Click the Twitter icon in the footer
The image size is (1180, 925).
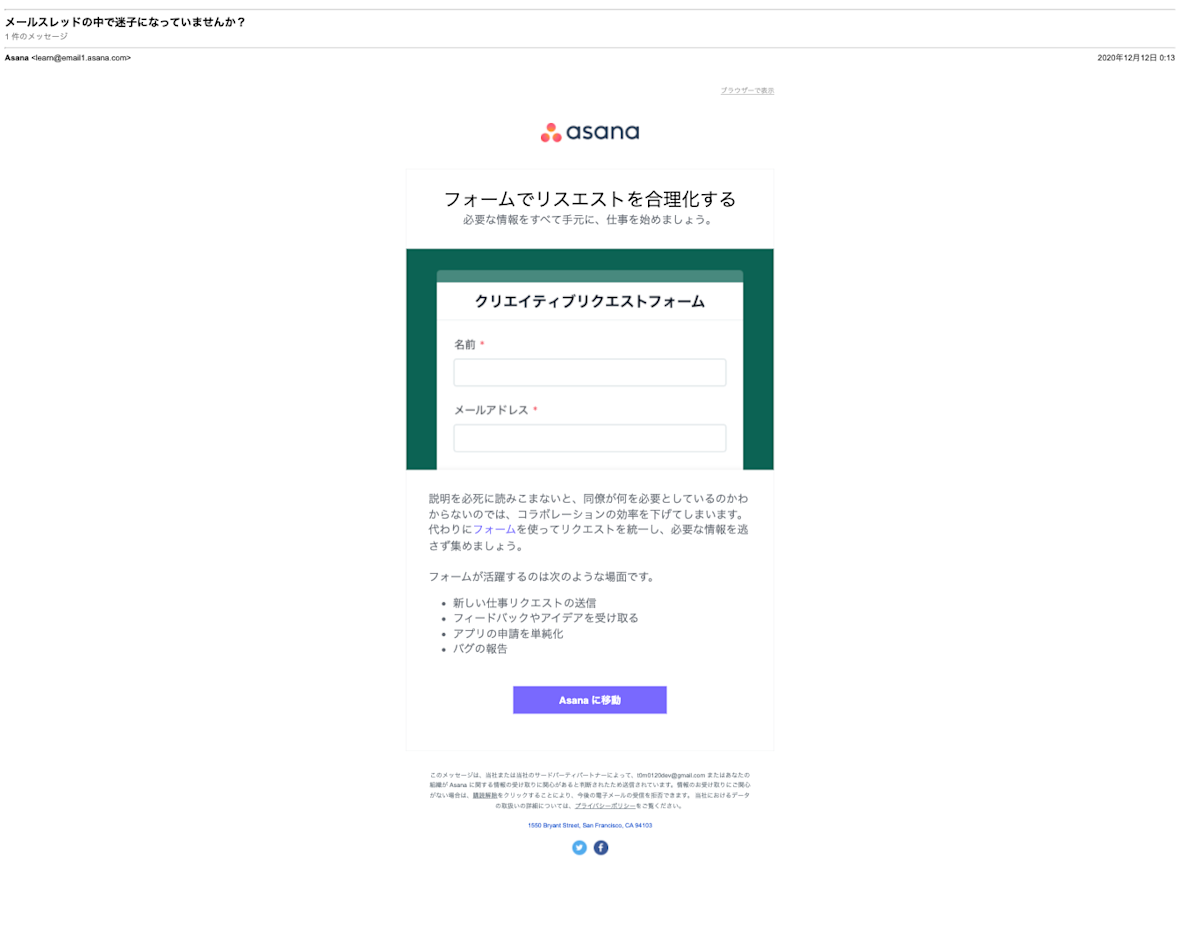(579, 847)
